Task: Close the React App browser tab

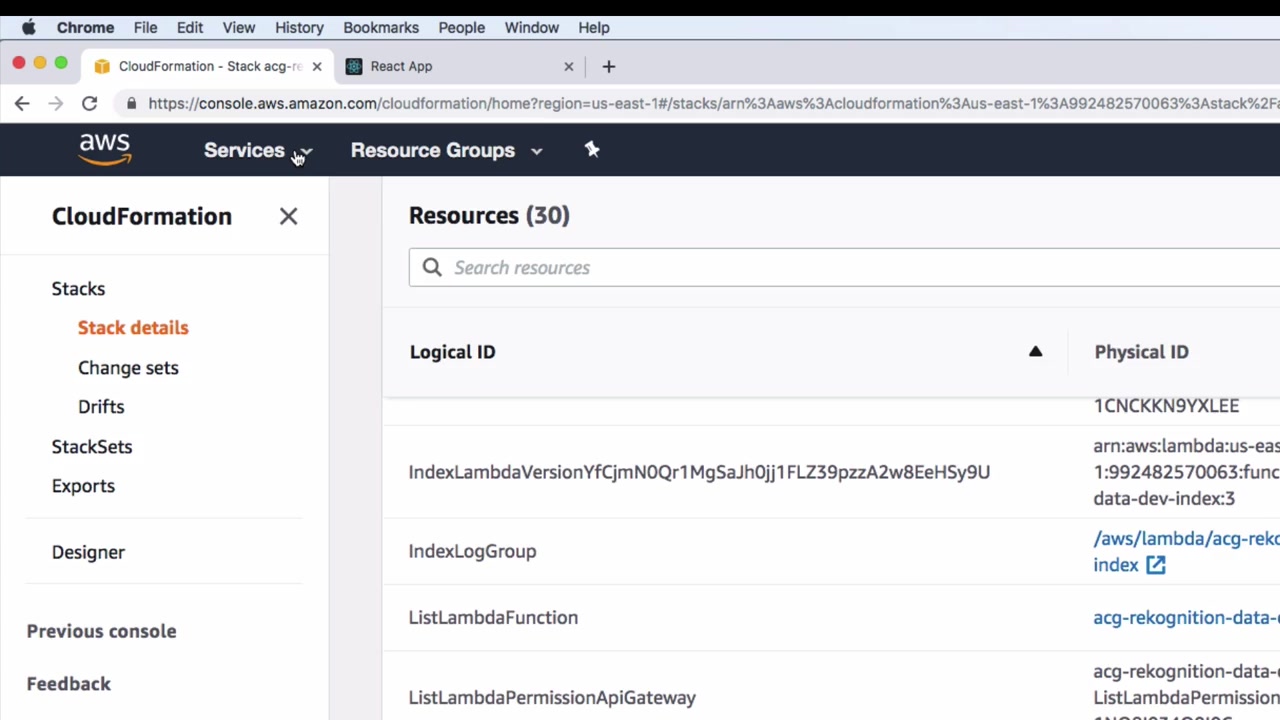Action: (569, 66)
